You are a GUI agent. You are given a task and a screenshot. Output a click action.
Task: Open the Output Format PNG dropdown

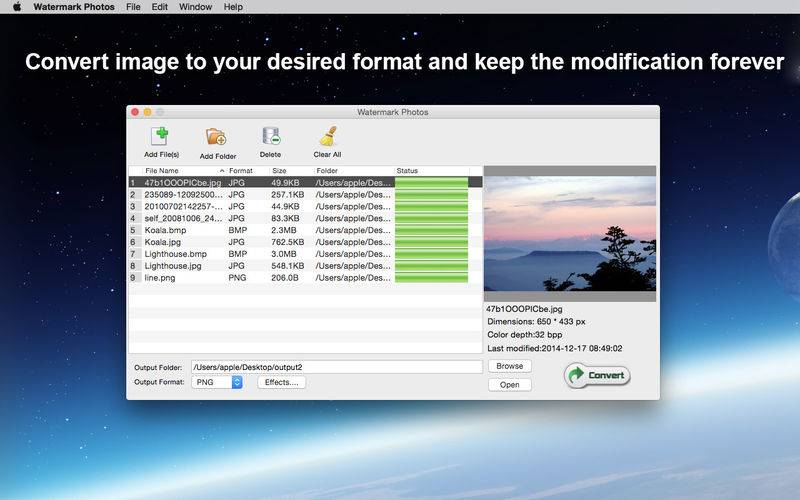pyautogui.click(x=217, y=382)
